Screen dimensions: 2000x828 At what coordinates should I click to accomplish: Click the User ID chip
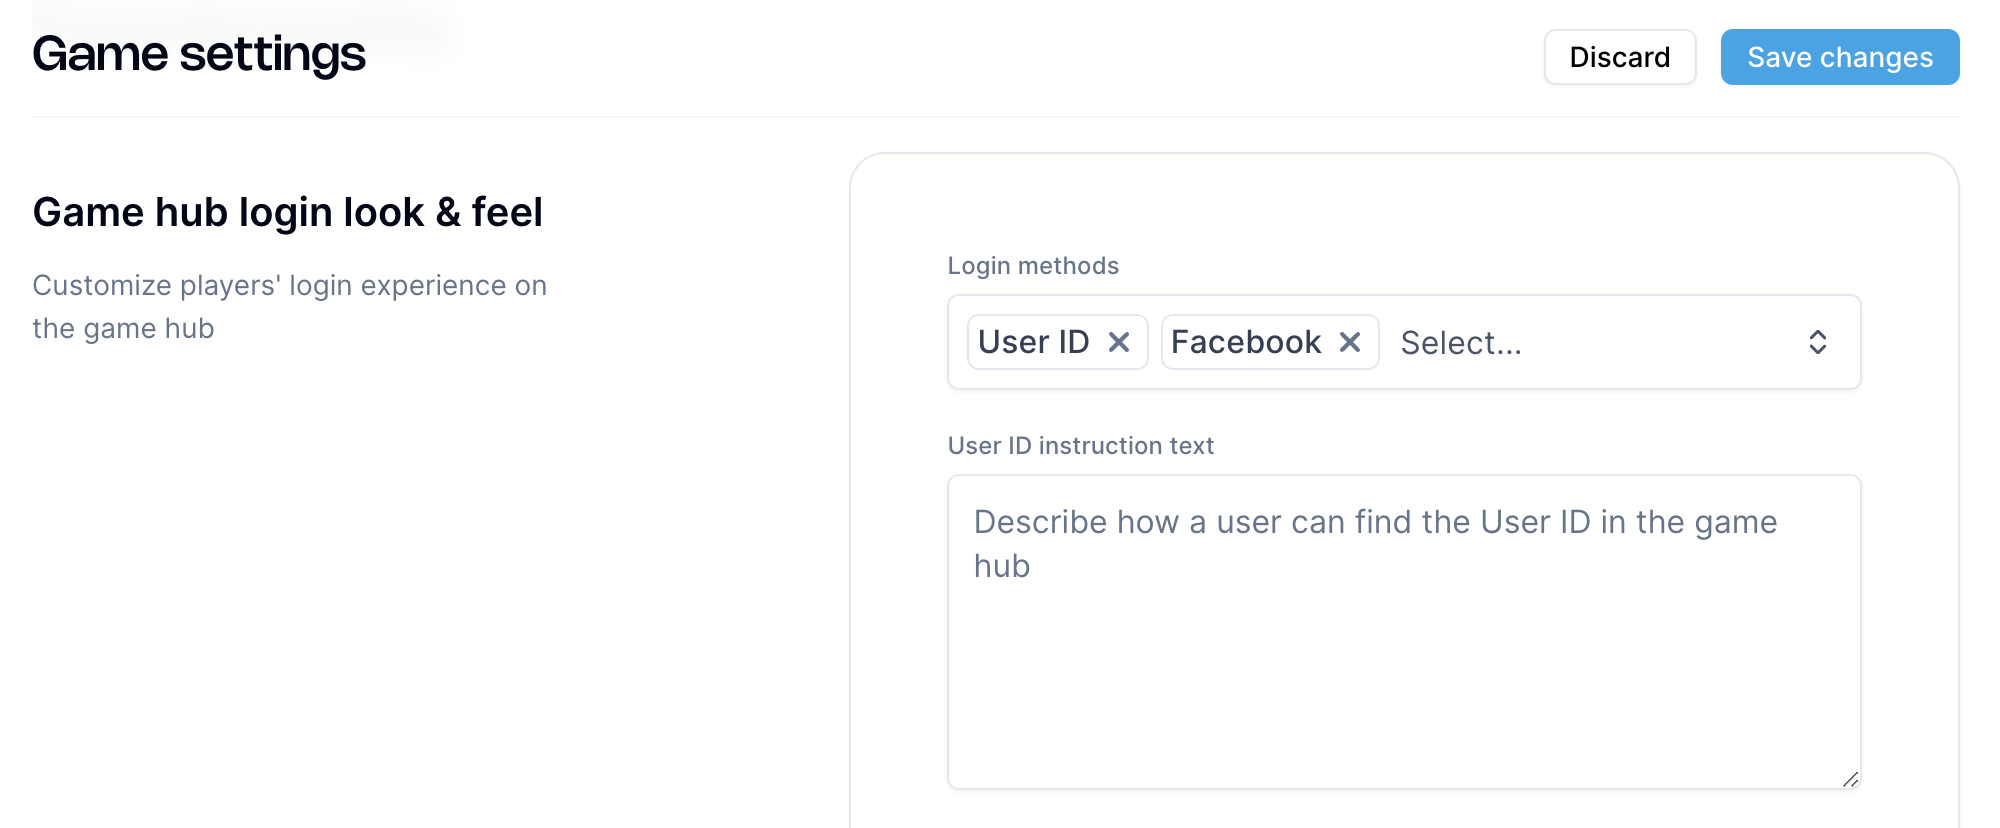pos(1032,342)
